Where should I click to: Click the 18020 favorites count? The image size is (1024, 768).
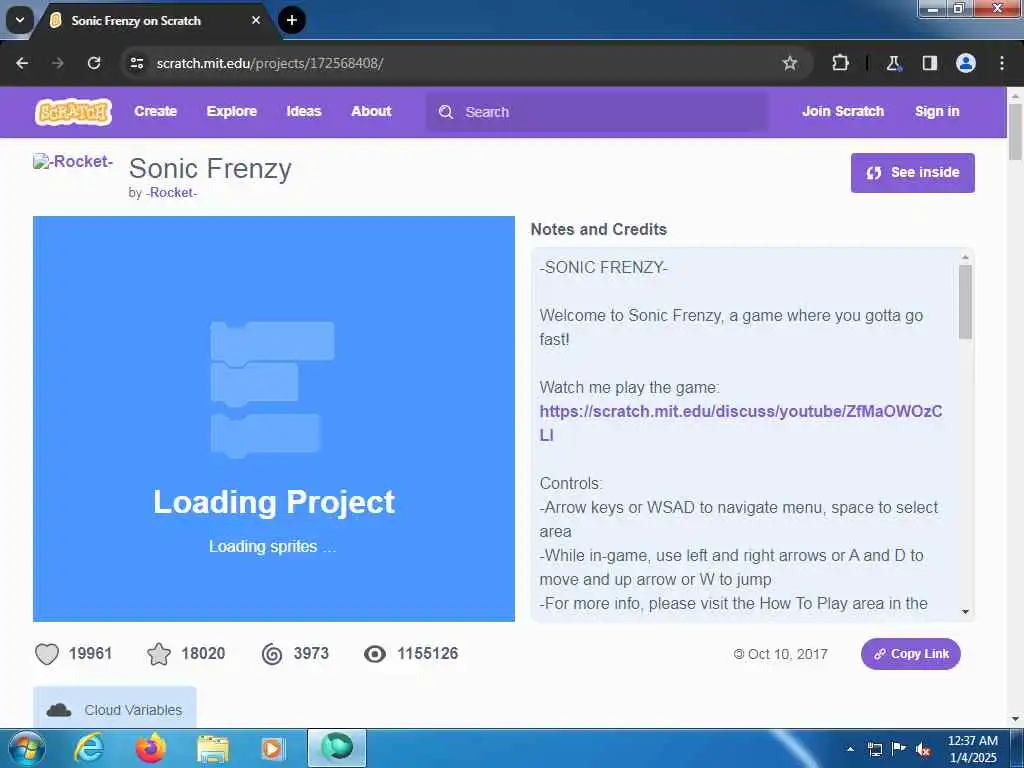point(203,654)
